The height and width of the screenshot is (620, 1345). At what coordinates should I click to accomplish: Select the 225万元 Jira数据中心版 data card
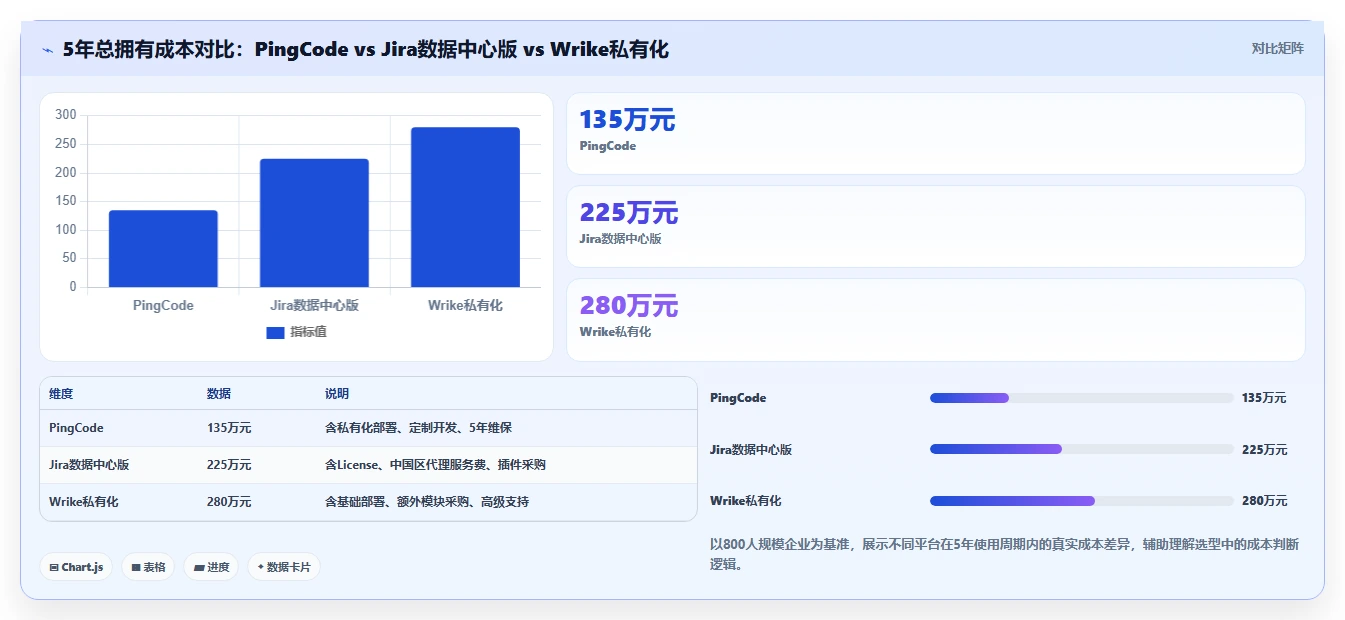click(x=935, y=227)
